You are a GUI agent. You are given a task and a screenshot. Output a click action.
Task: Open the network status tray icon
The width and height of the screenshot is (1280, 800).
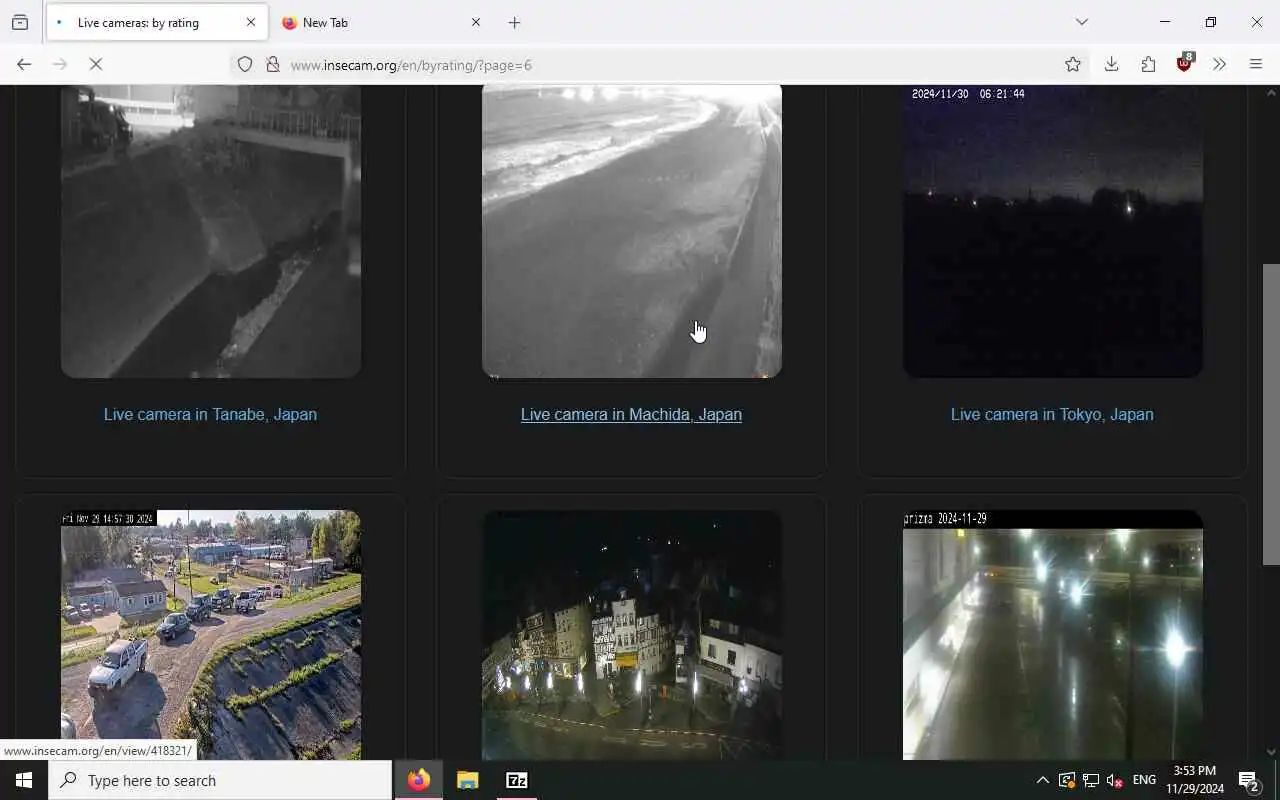coord(1091,780)
